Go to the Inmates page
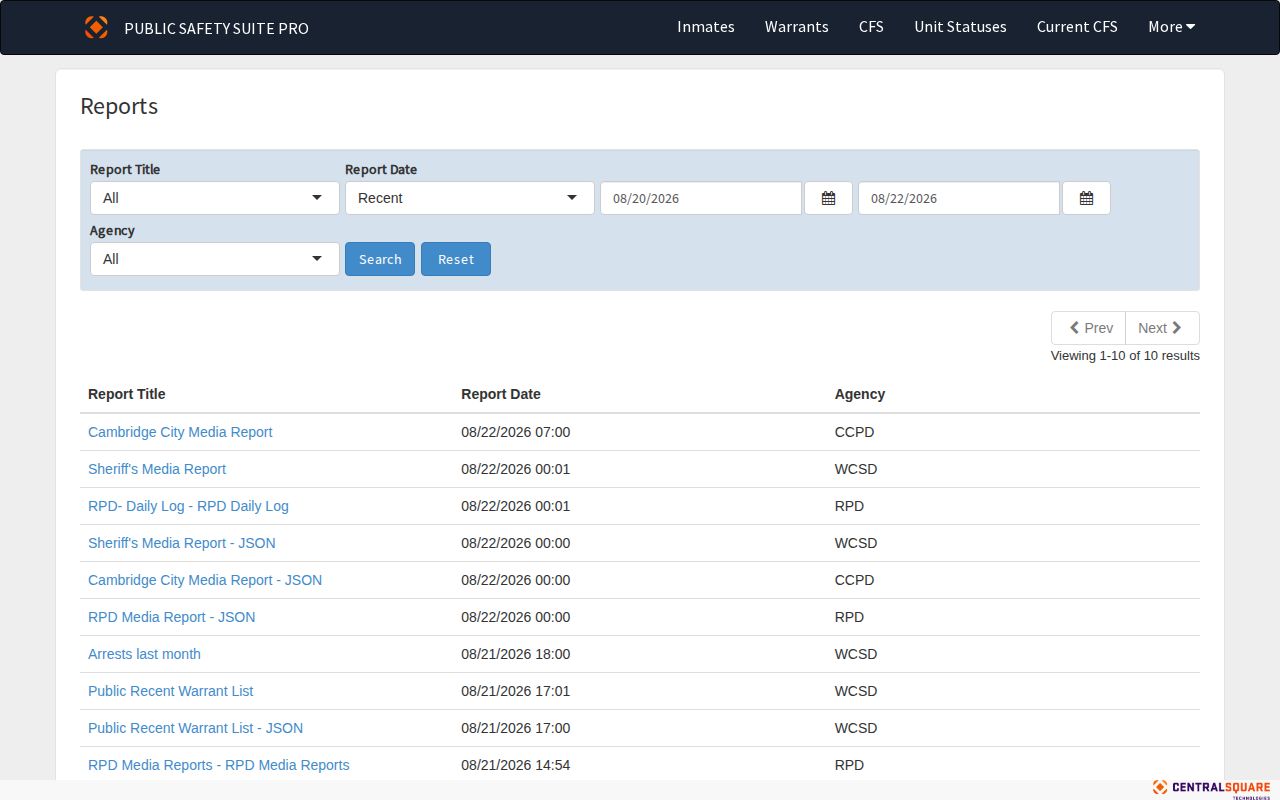This screenshot has width=1280, height=800. (706, 27)
